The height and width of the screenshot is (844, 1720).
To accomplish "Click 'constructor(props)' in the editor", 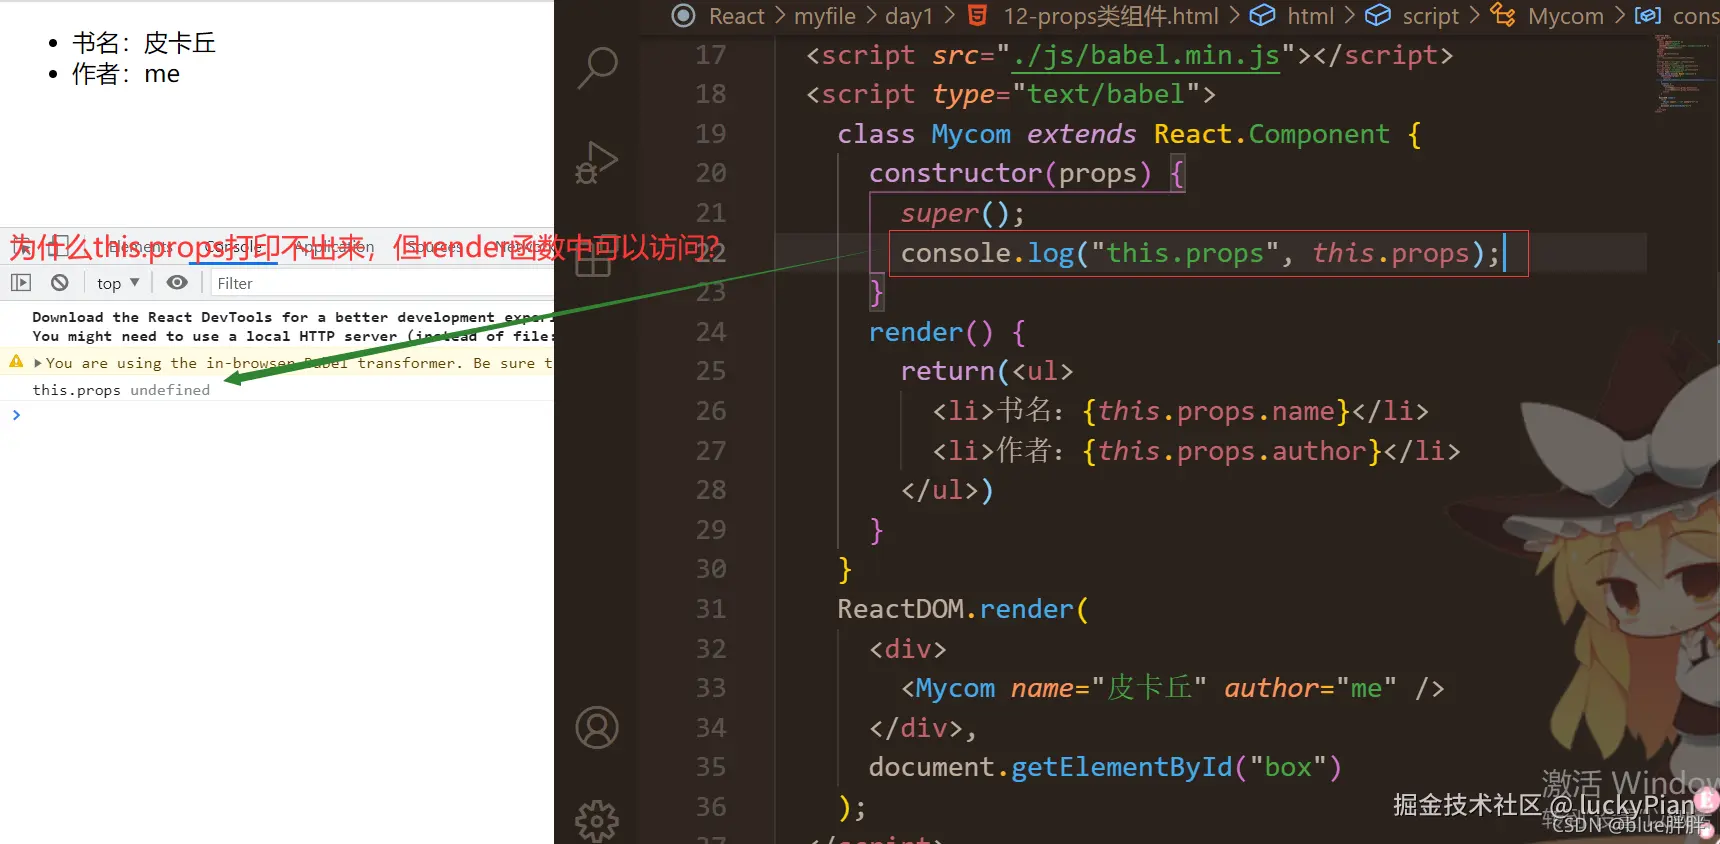I will tap(1011, 173).
